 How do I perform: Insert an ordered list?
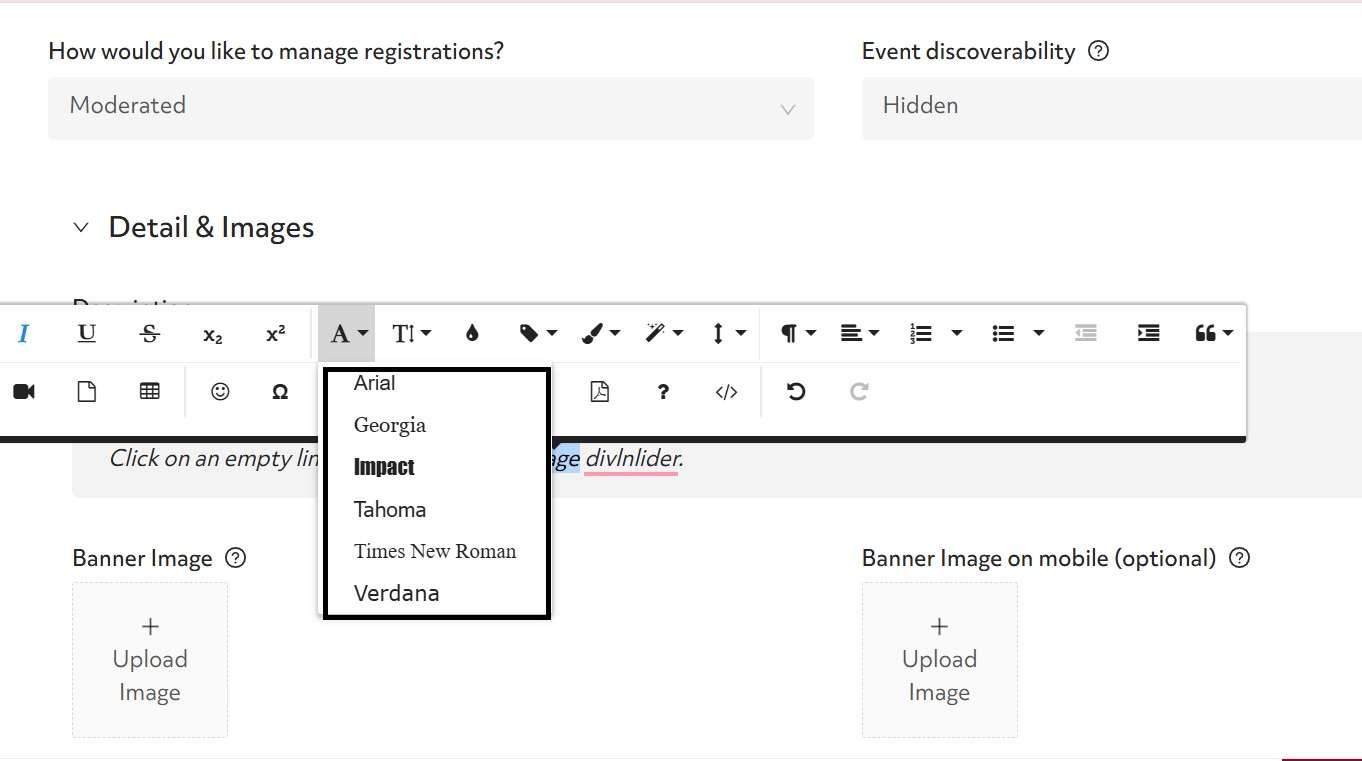921,333
